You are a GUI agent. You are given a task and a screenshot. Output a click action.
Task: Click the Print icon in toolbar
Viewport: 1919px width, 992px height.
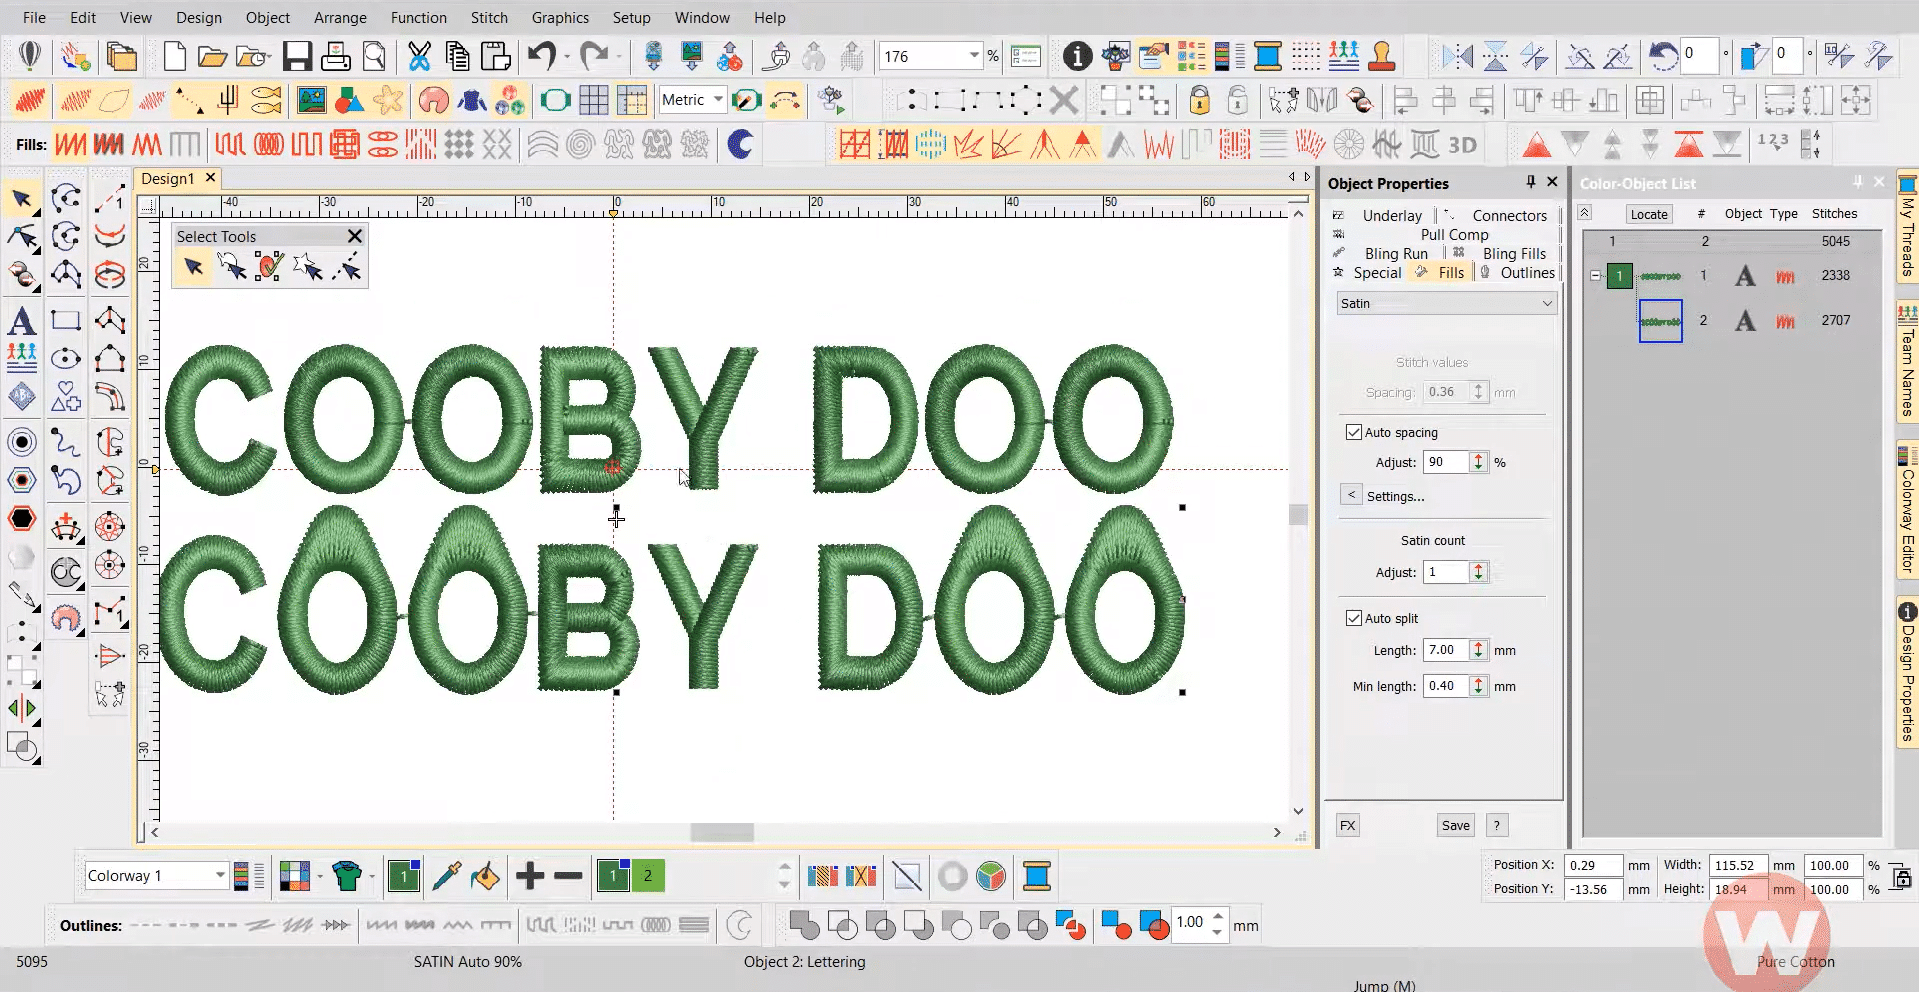(x=335, y=56)
